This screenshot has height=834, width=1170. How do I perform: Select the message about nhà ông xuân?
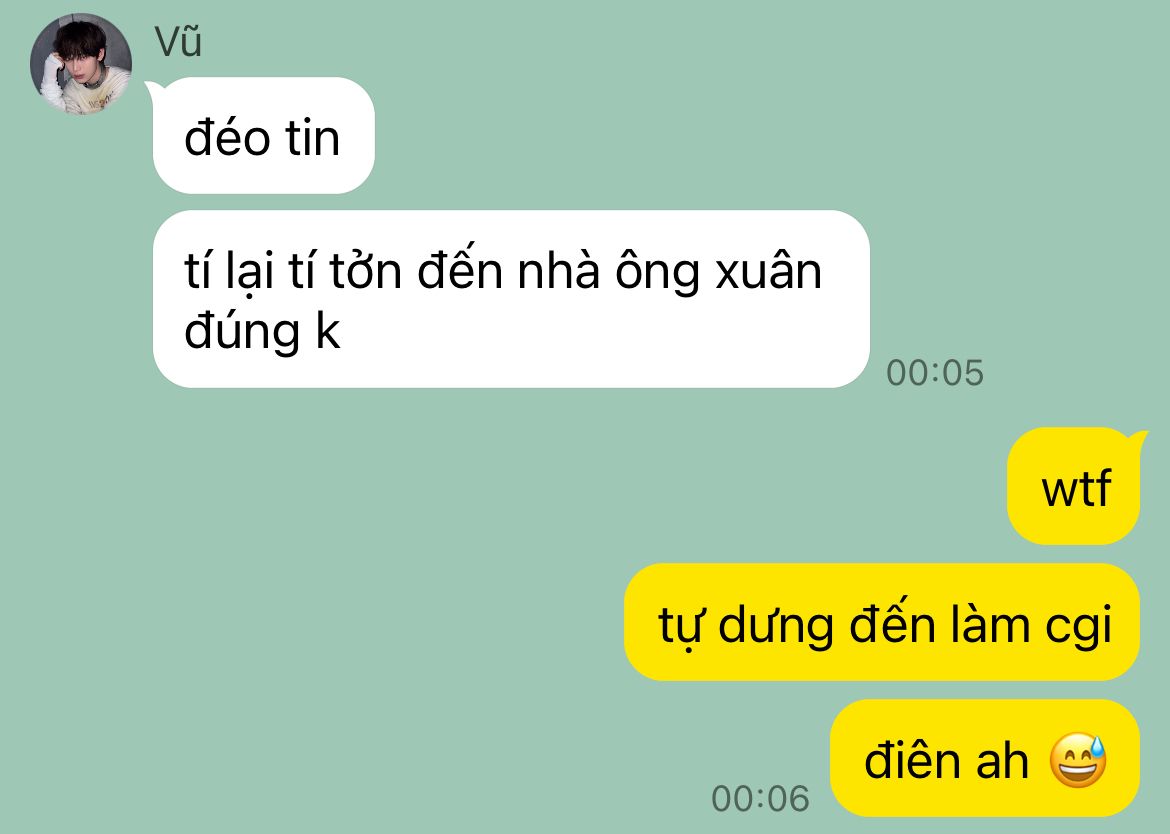pyautogui.click(x=511, y=299)
